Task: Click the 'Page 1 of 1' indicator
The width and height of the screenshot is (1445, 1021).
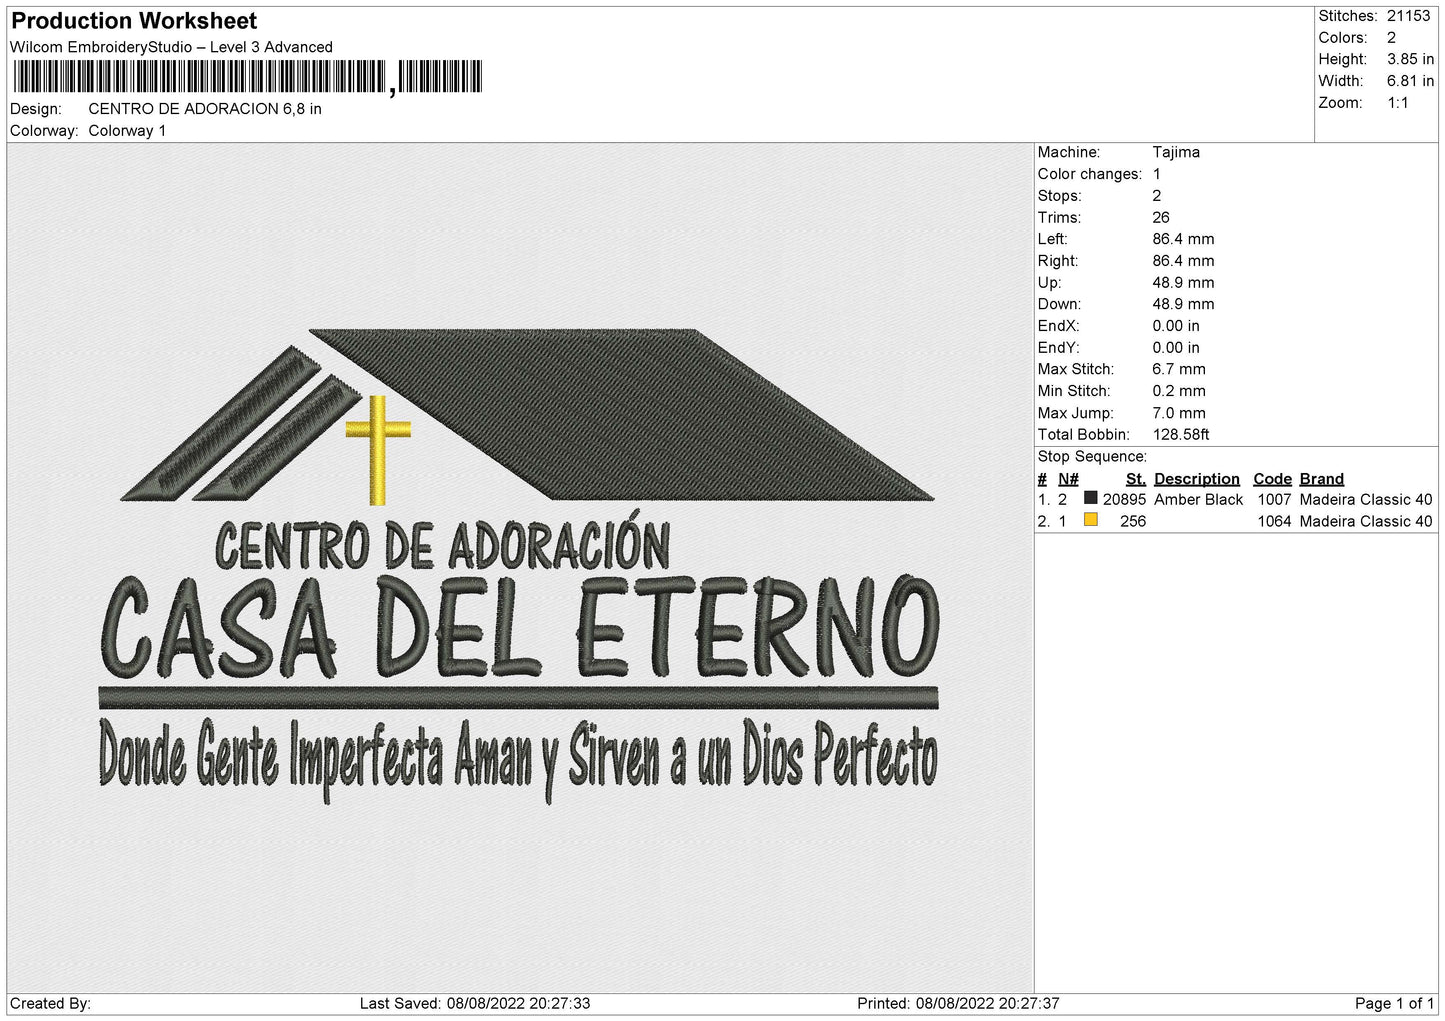Action: 1394,1003
